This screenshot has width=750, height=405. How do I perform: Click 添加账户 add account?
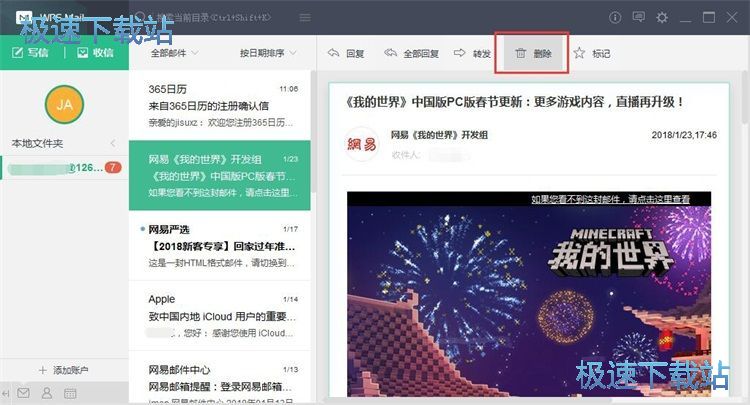pos(64,370)
